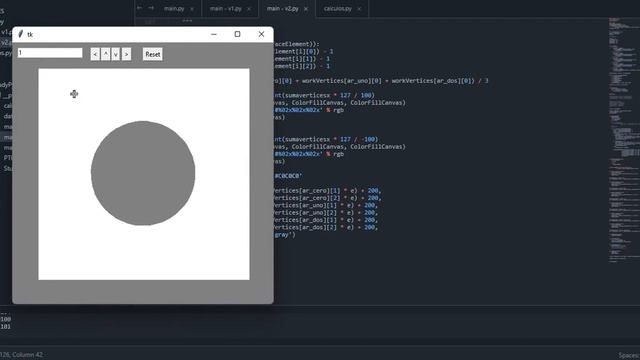Screen dimensions: 640x360
Task: Close the tk window
Action: (262, 34)
